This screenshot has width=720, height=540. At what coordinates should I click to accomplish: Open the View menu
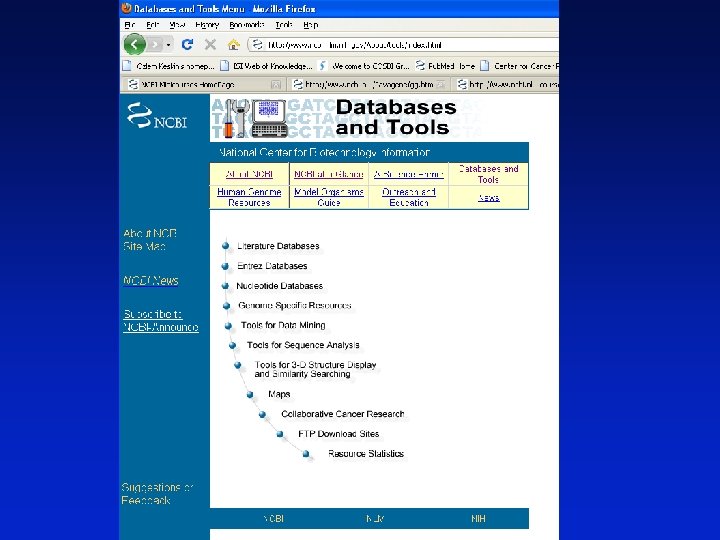pos(177,25)
